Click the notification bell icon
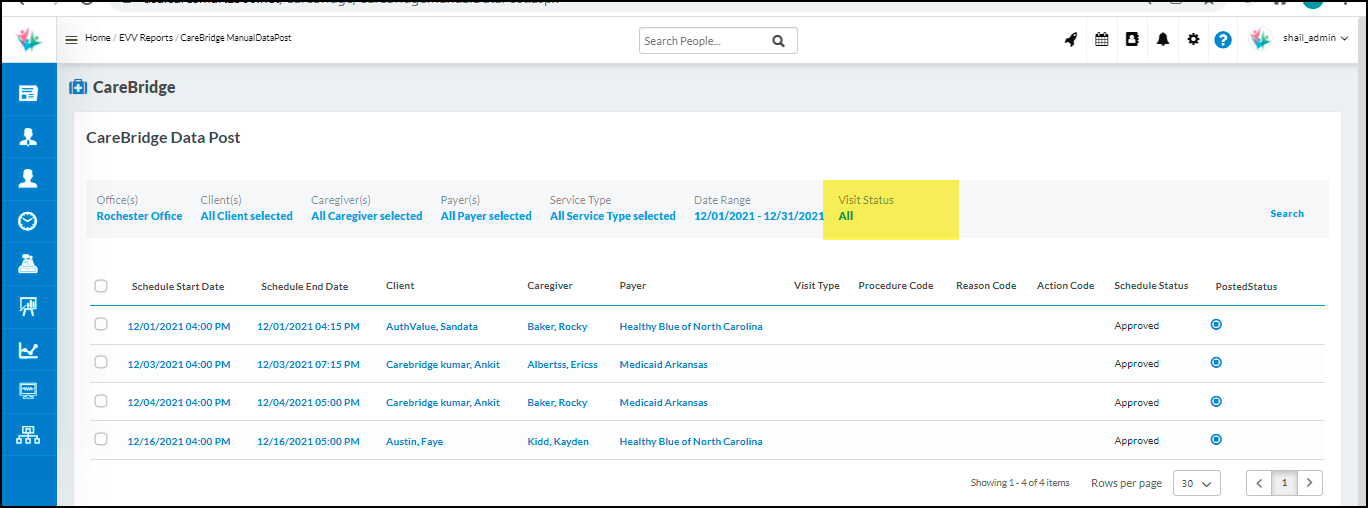This screenshot has width=1368, height=508. (1163, 40)
